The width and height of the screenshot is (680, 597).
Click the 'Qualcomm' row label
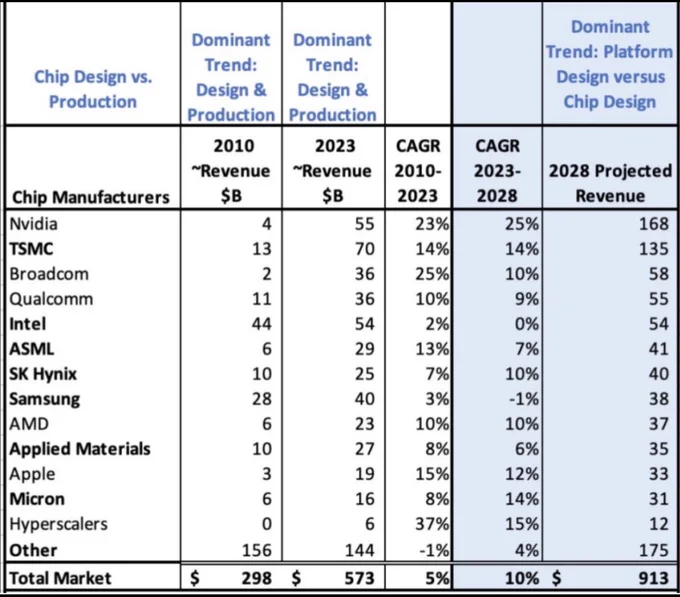(51, 299)
